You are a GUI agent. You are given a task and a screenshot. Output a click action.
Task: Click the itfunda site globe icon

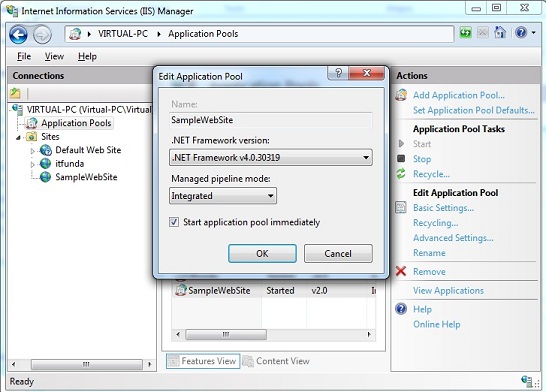(45, 163)
